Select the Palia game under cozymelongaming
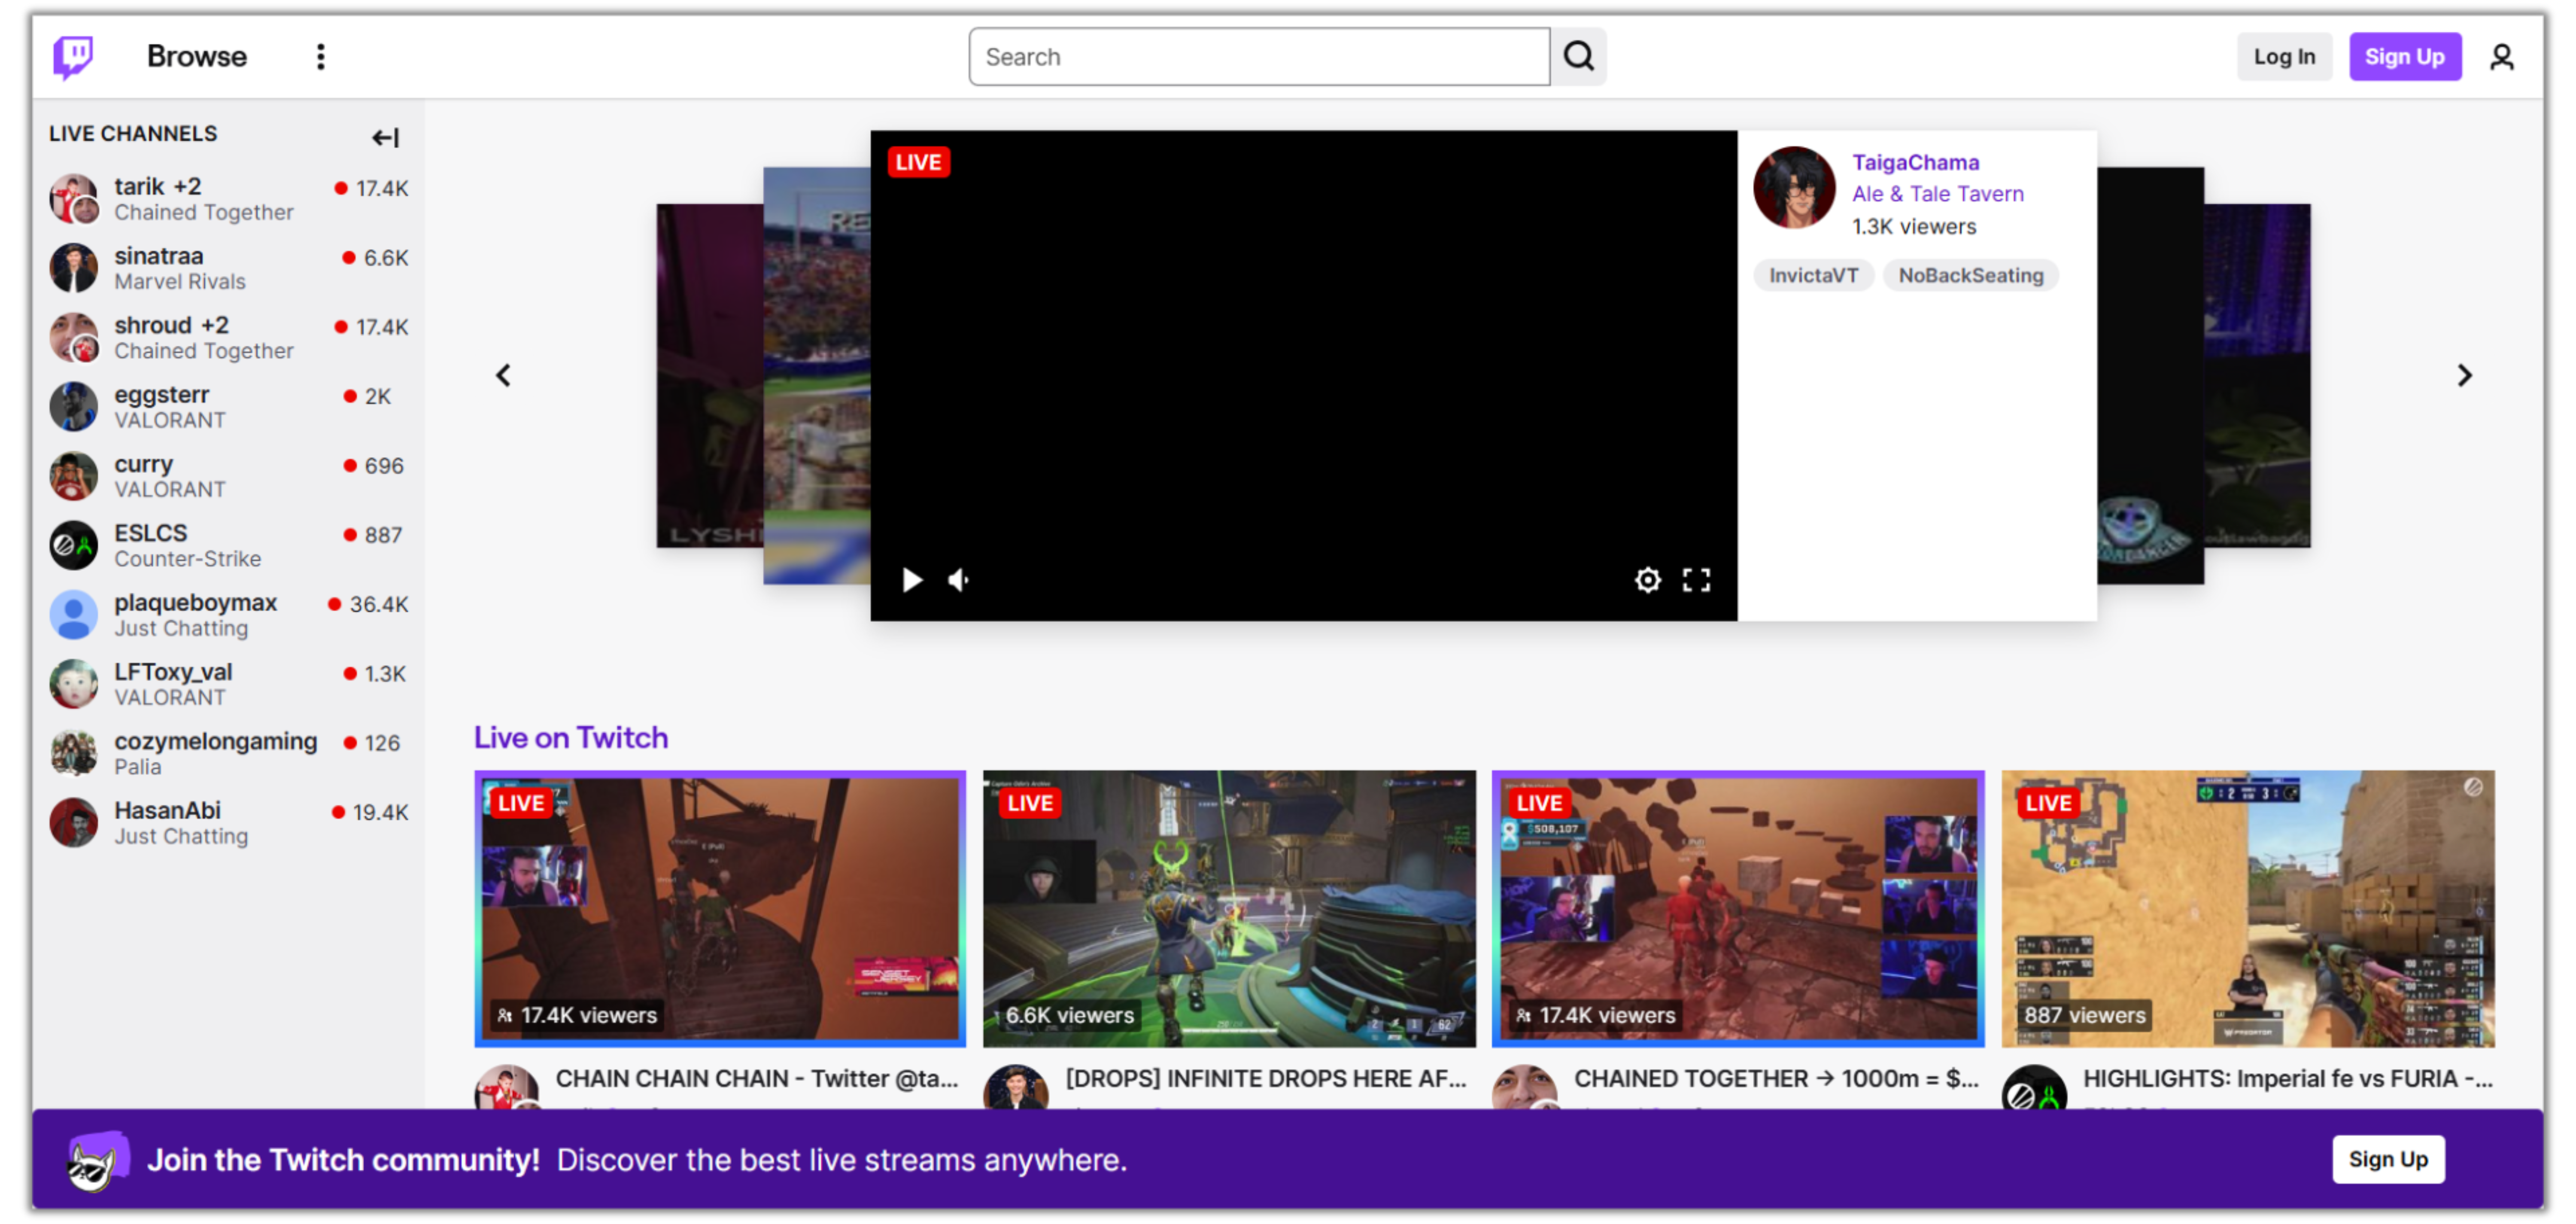 point(138,767)
